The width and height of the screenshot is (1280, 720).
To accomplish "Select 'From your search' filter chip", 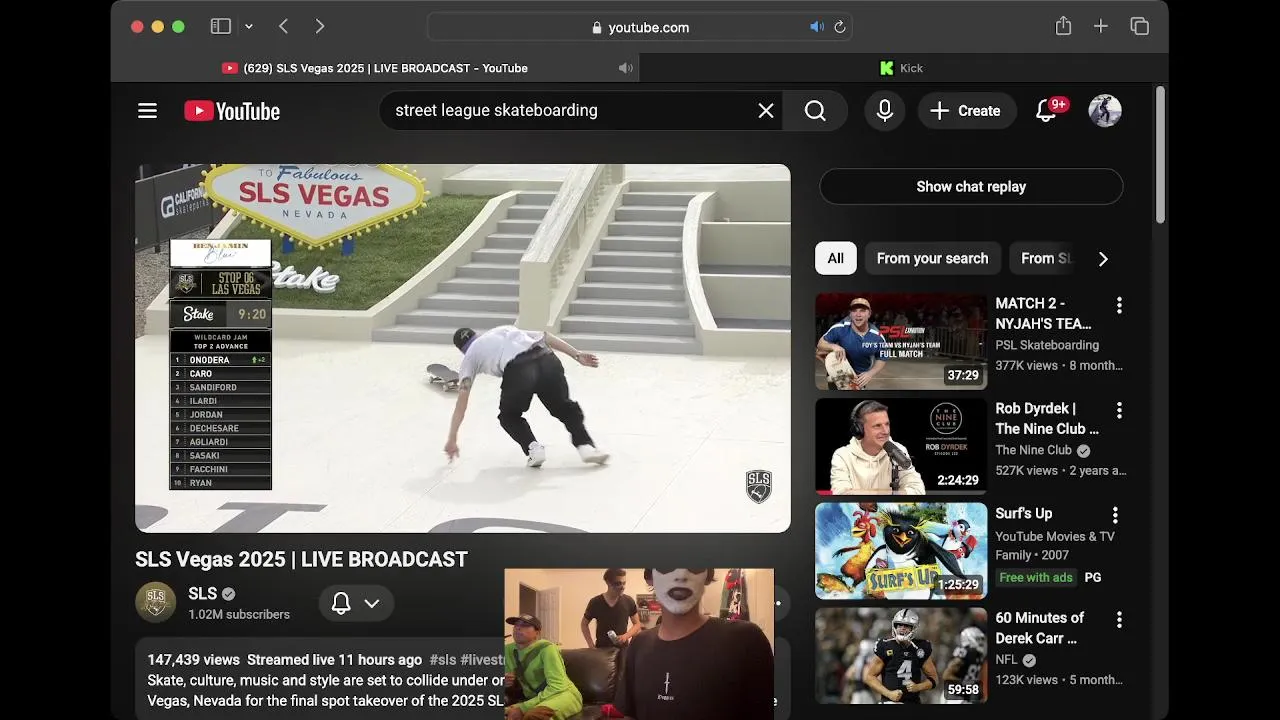I will click(x=932, y=258).
